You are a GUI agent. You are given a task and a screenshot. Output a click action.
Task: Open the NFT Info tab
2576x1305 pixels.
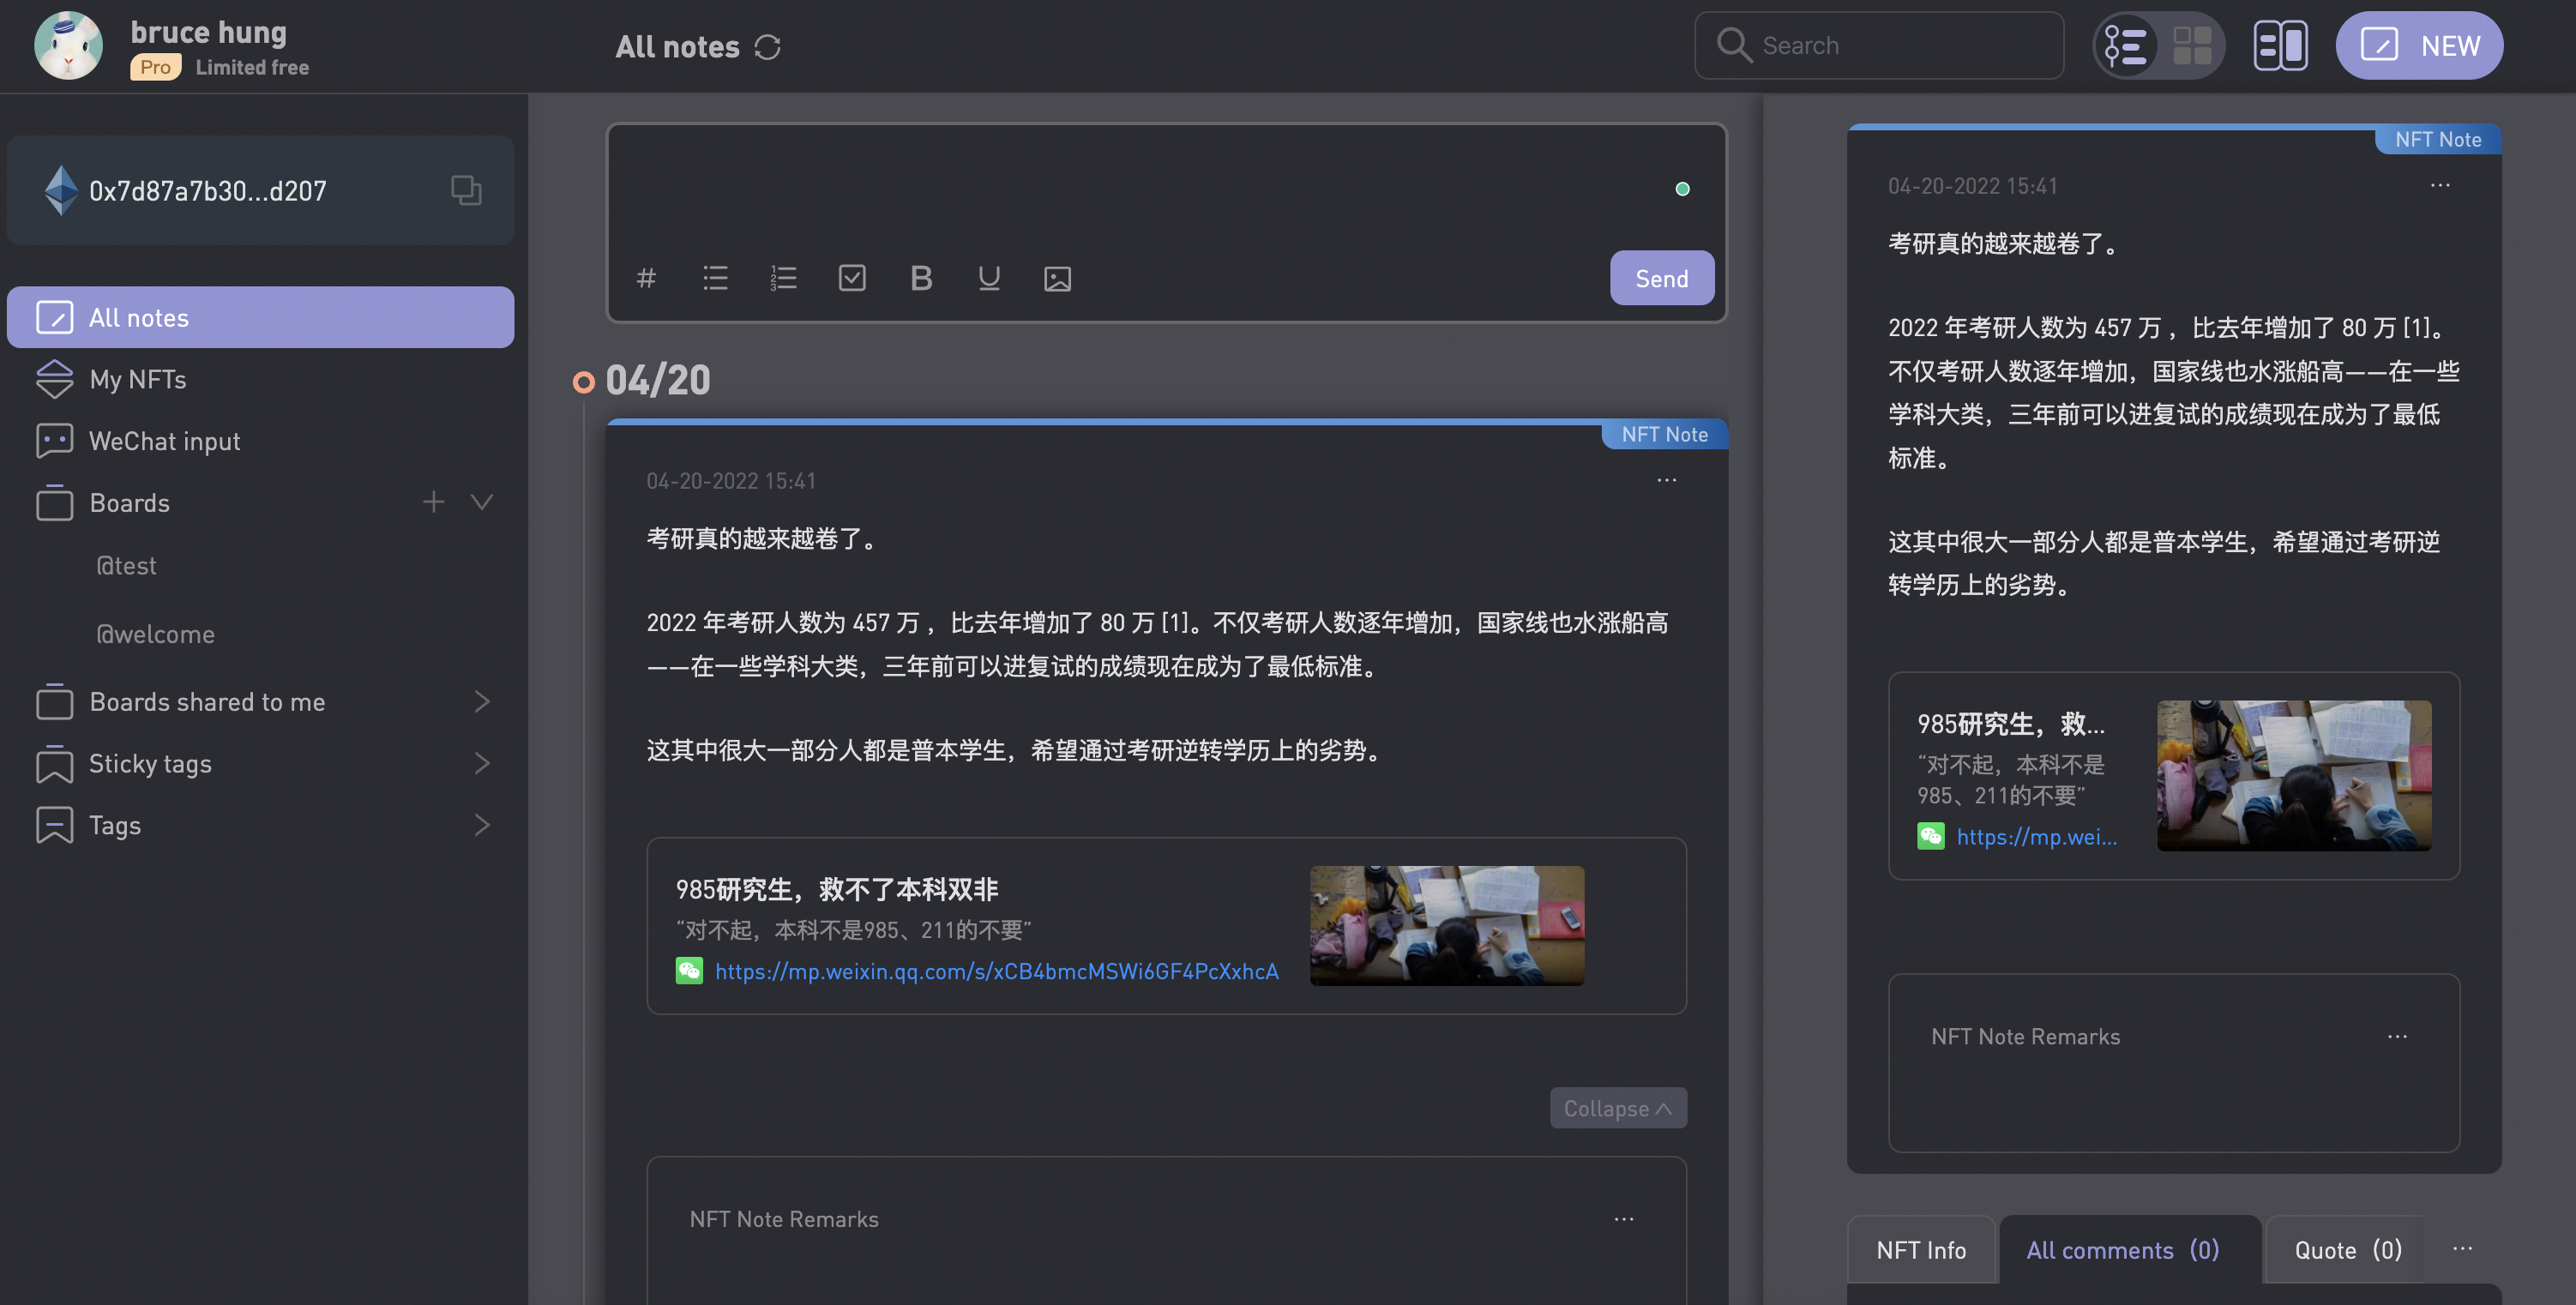[1920, 1249]
